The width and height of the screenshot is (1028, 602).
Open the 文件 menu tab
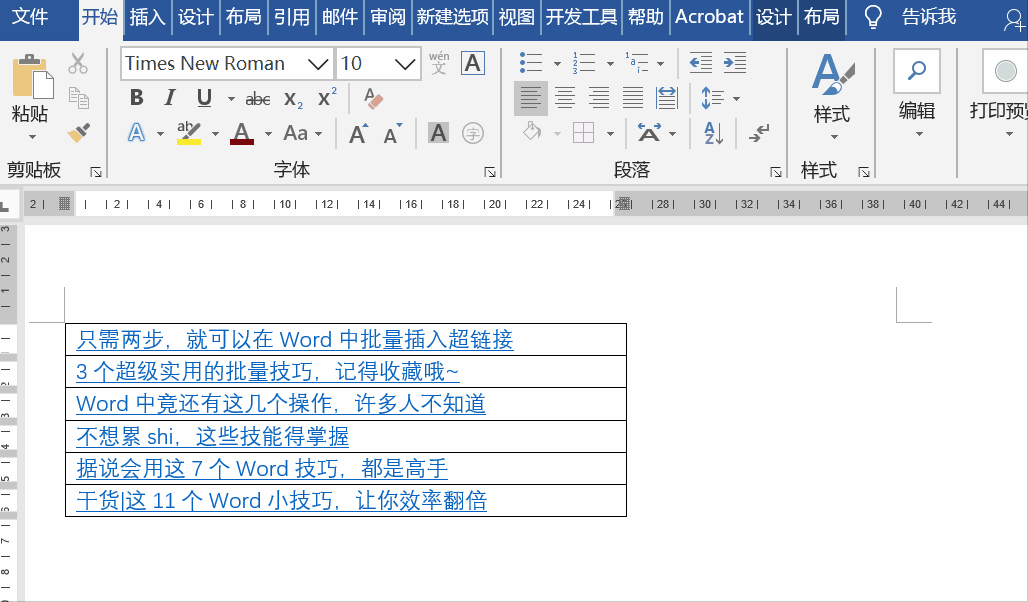[30, 16]
